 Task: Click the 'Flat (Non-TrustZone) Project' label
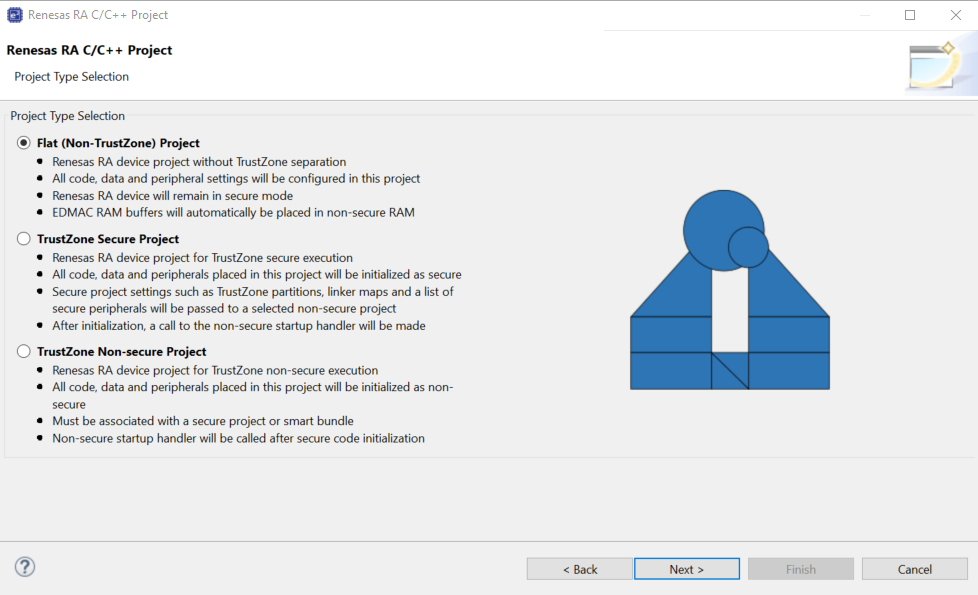(x=118, y=143)
